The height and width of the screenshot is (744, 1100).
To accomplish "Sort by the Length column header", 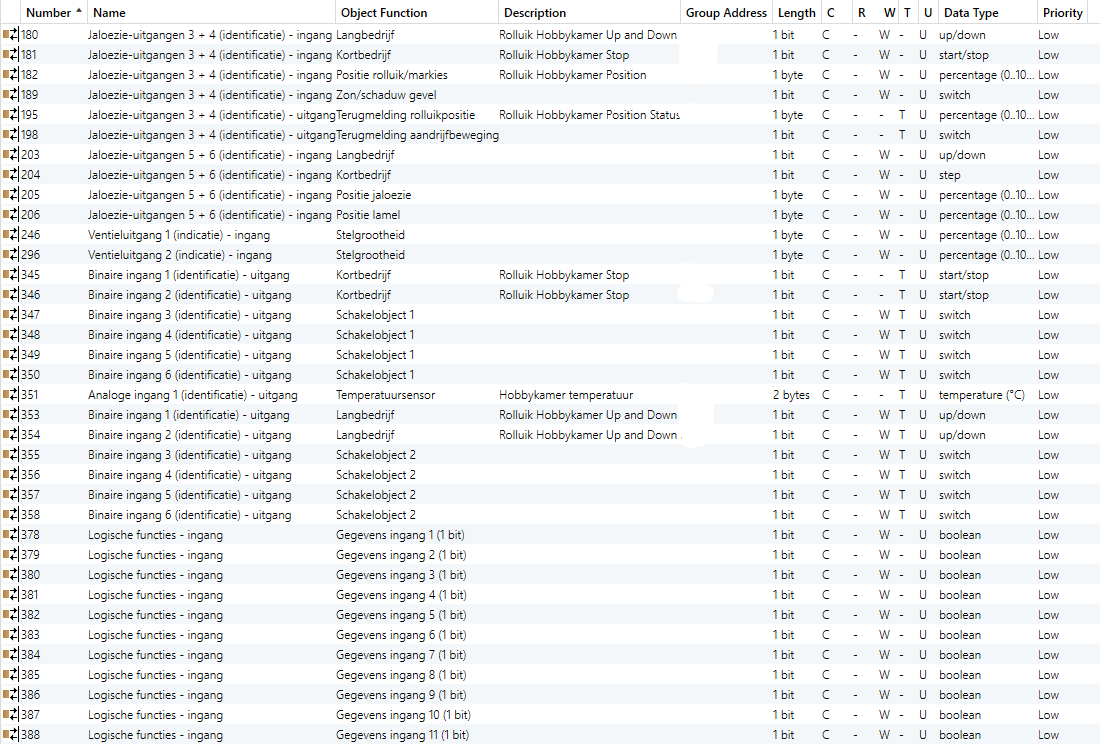I will tap(796, 13).
